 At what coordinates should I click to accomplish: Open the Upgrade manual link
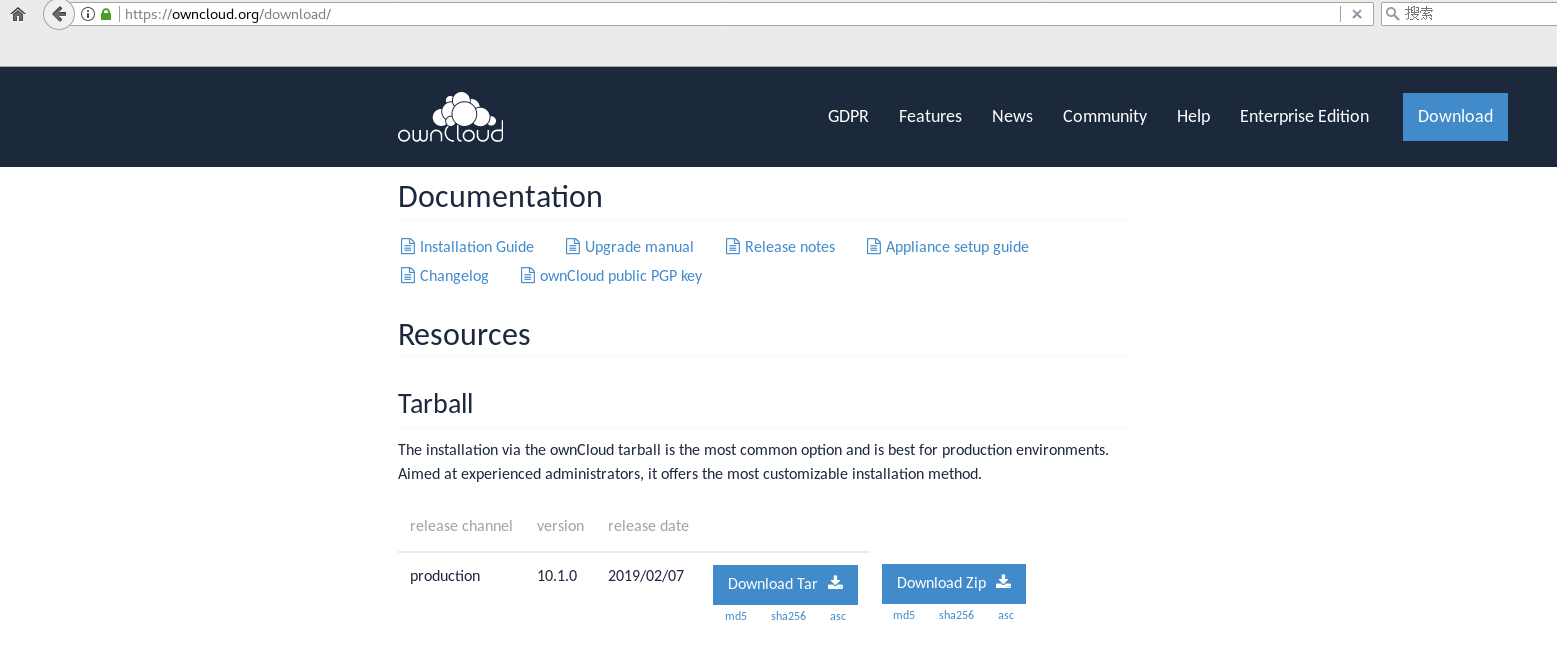639,247
